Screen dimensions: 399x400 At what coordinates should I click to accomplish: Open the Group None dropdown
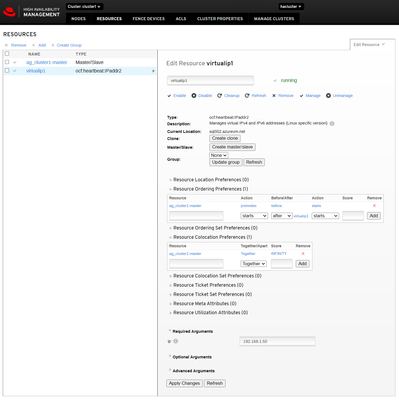(x=219, y=155)
